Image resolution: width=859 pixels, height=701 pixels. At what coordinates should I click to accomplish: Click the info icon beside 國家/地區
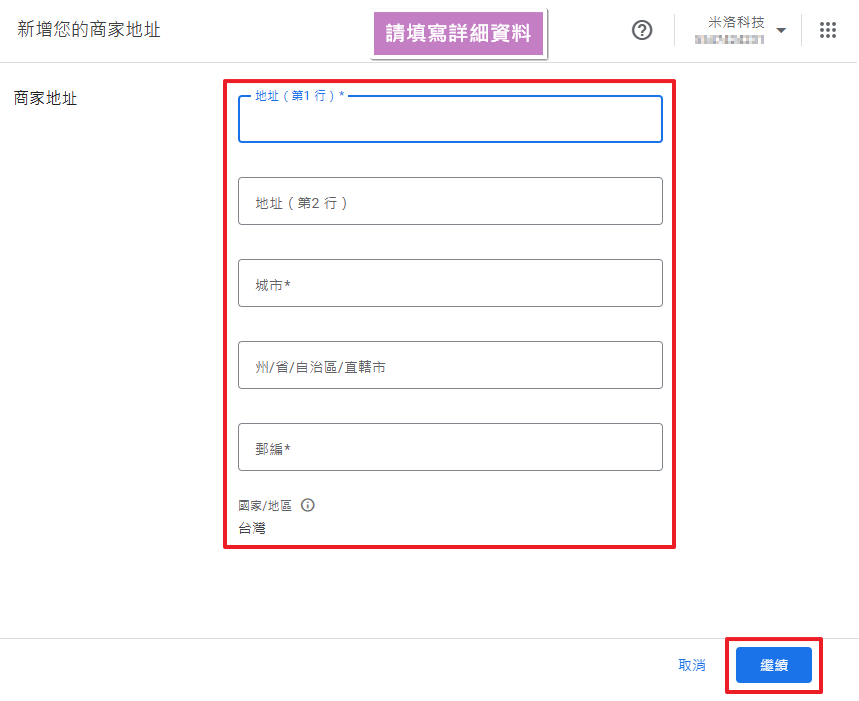[308, 505]
